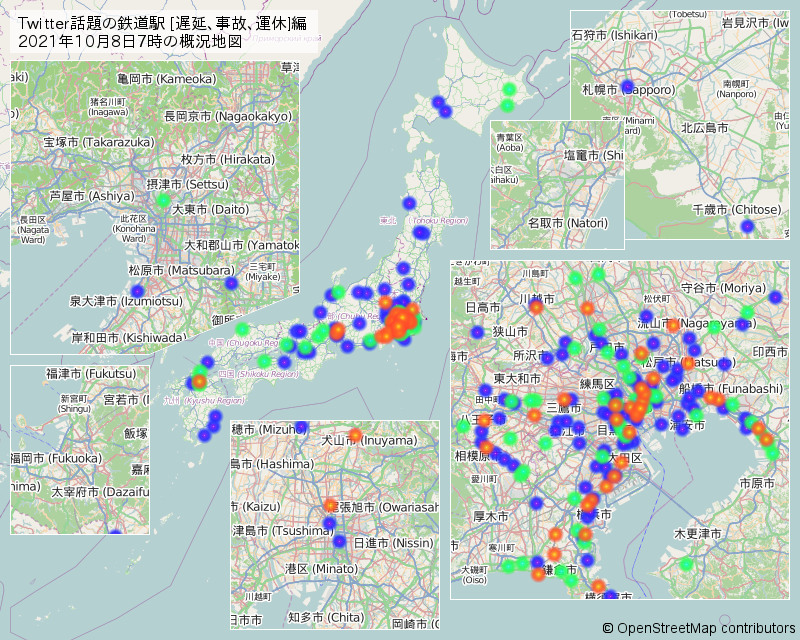
Task: Click the blue marker right of 守谷市 (Moriya)
Action: [775, 297]
